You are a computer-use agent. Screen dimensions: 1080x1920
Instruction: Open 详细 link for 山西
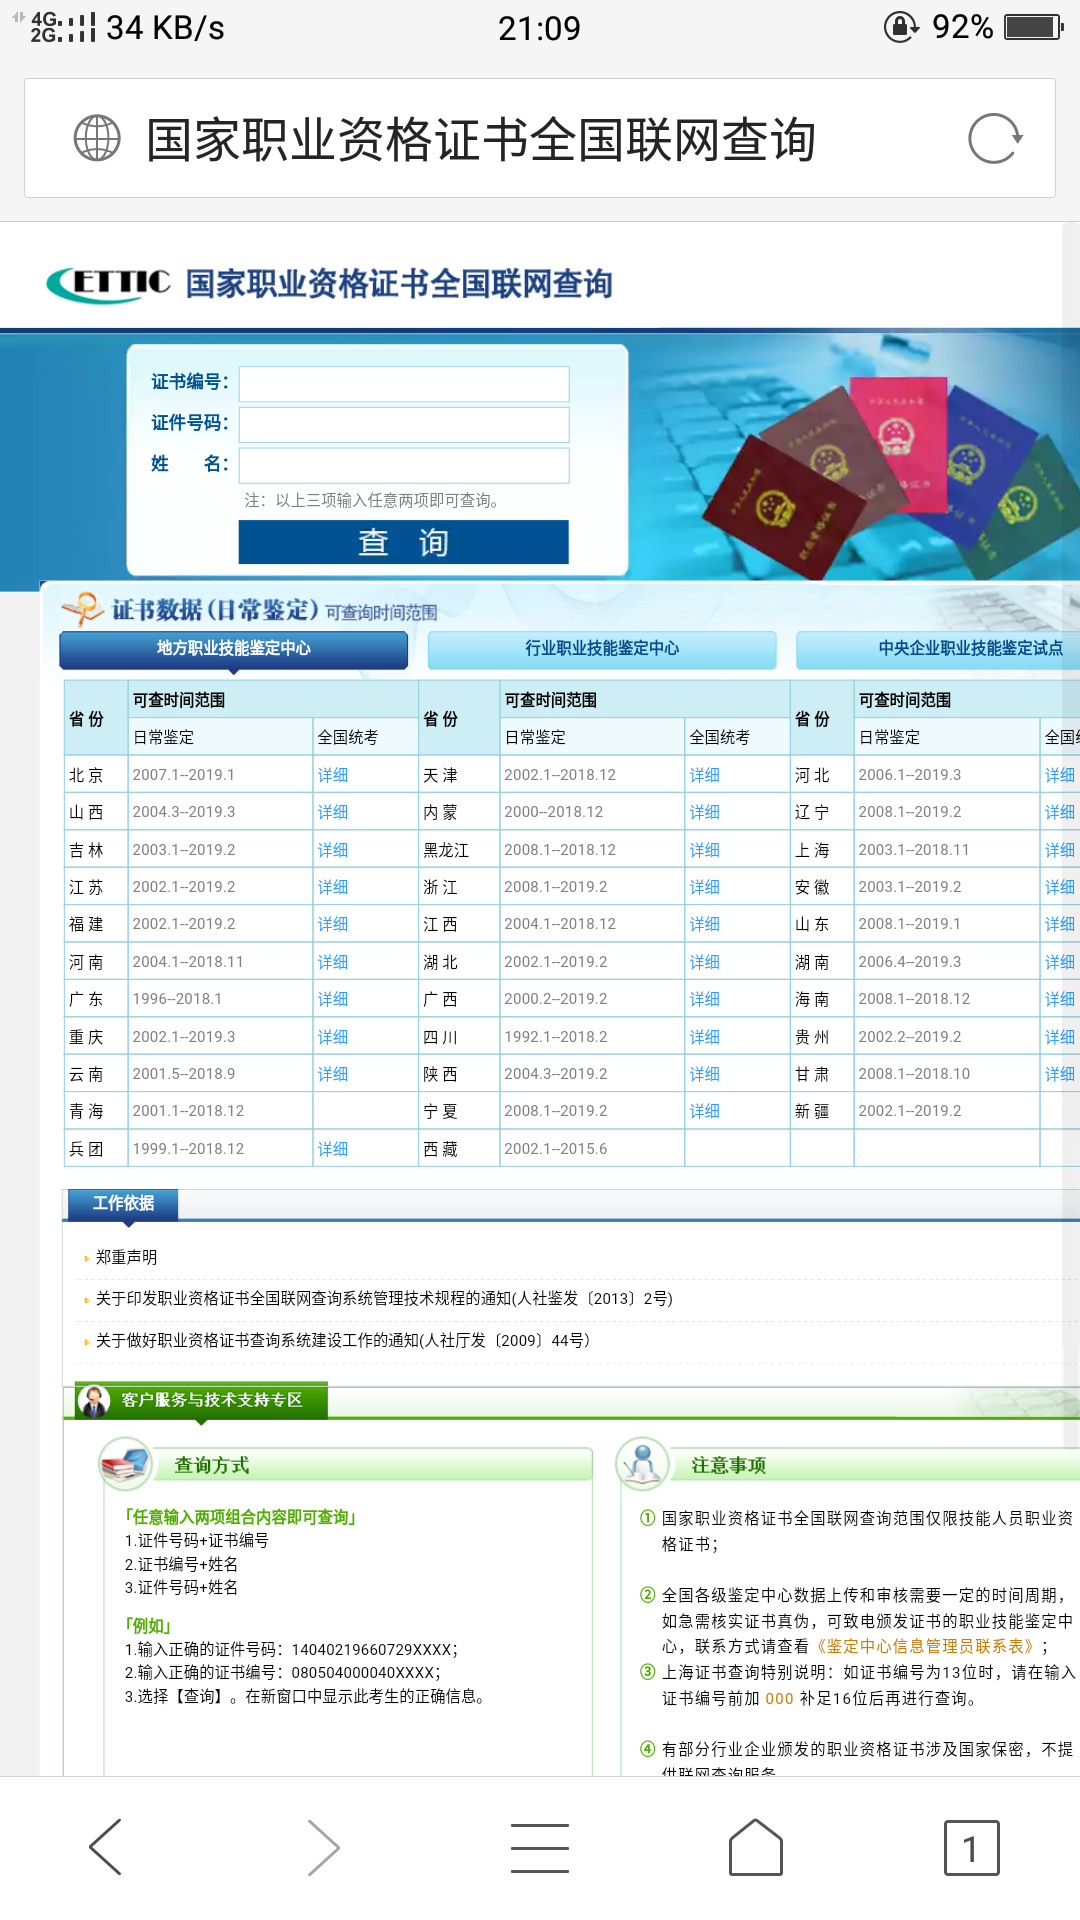333,812
